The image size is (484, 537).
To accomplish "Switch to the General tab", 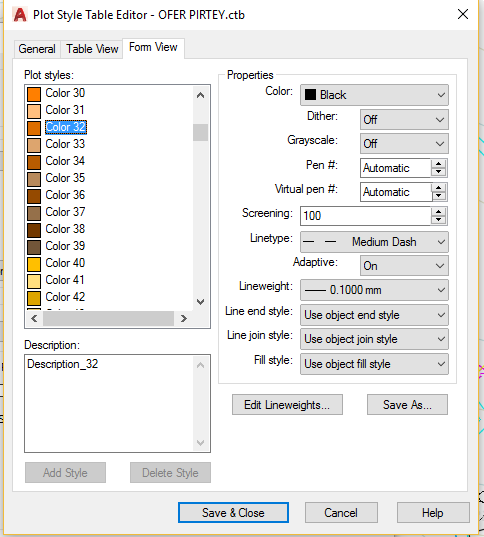I will pos(37,49).
